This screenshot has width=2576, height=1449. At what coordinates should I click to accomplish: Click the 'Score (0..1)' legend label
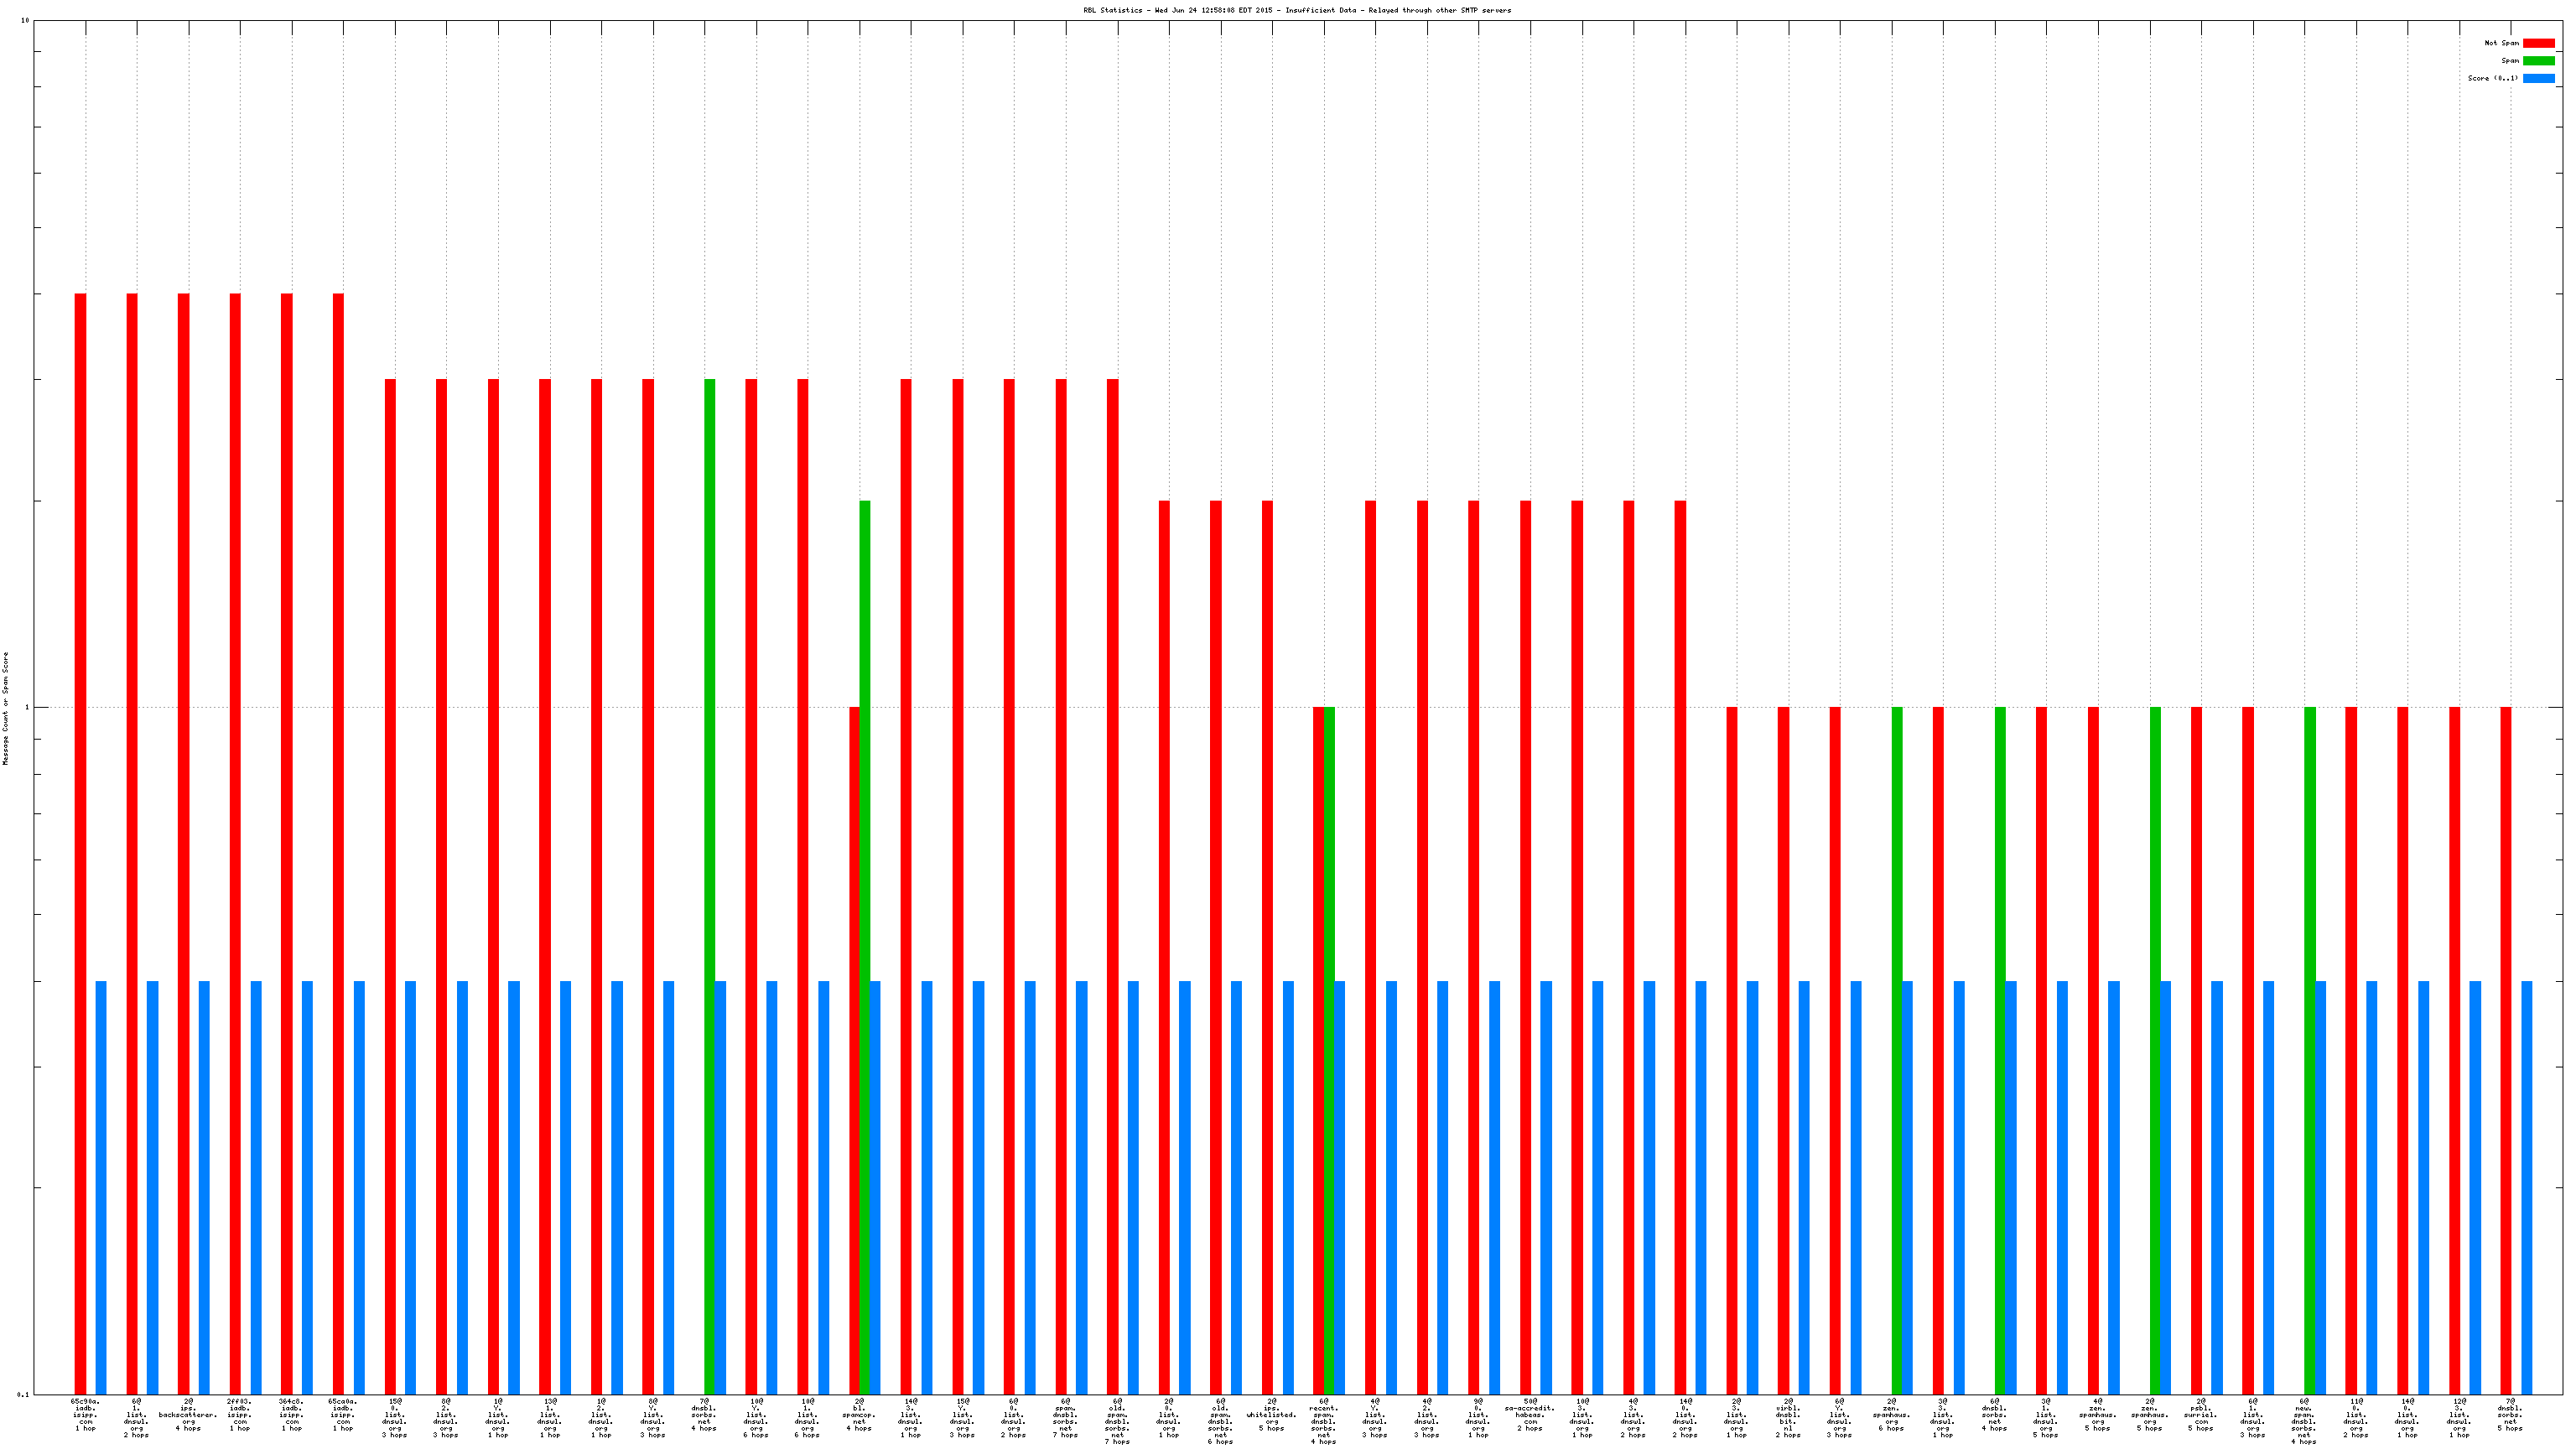(2492, 78)
